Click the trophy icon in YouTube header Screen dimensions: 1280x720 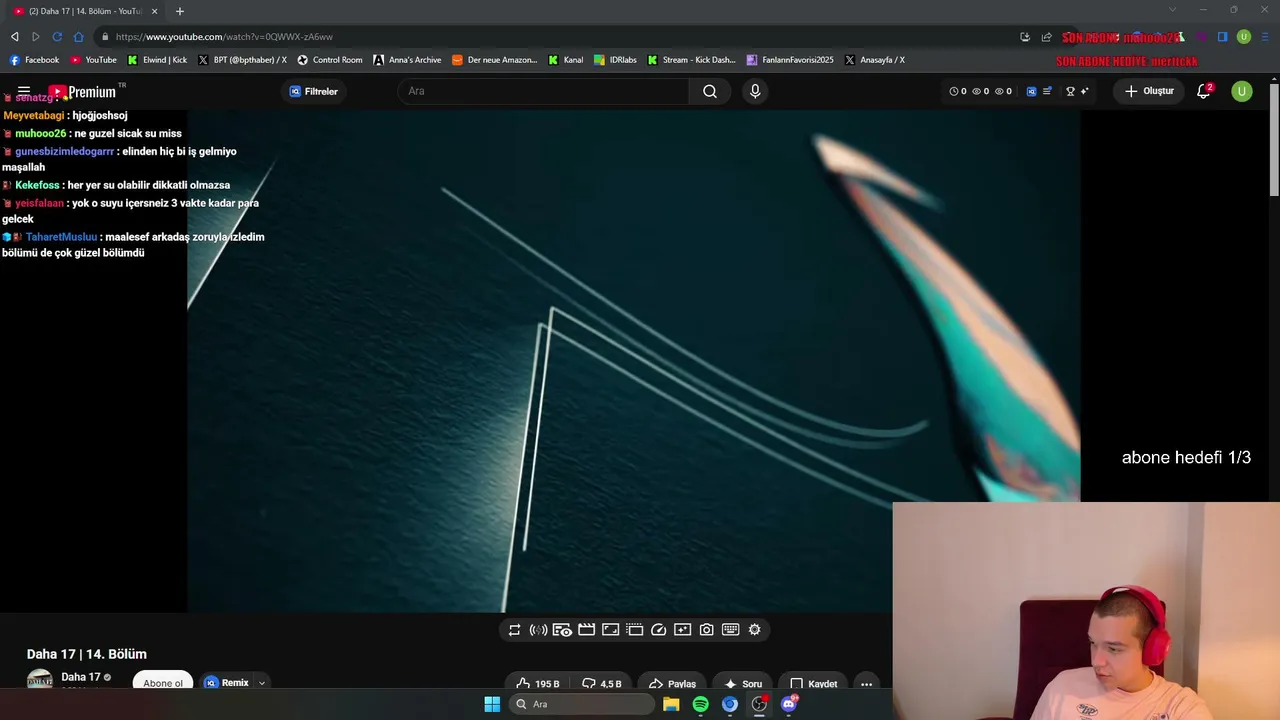pos(1070,91)
